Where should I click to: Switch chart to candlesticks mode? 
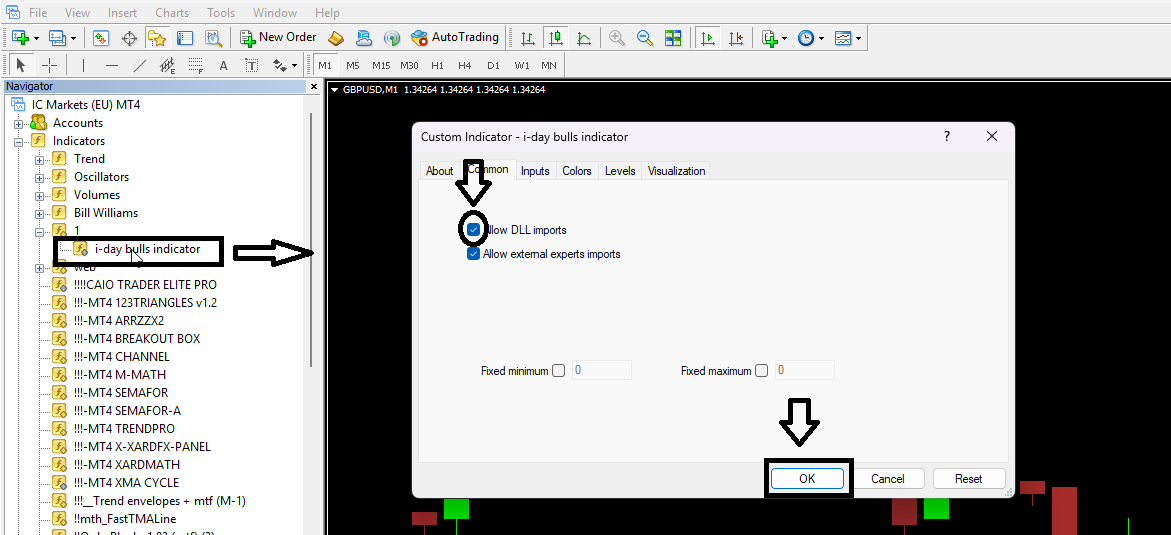(x=556, y=38)
